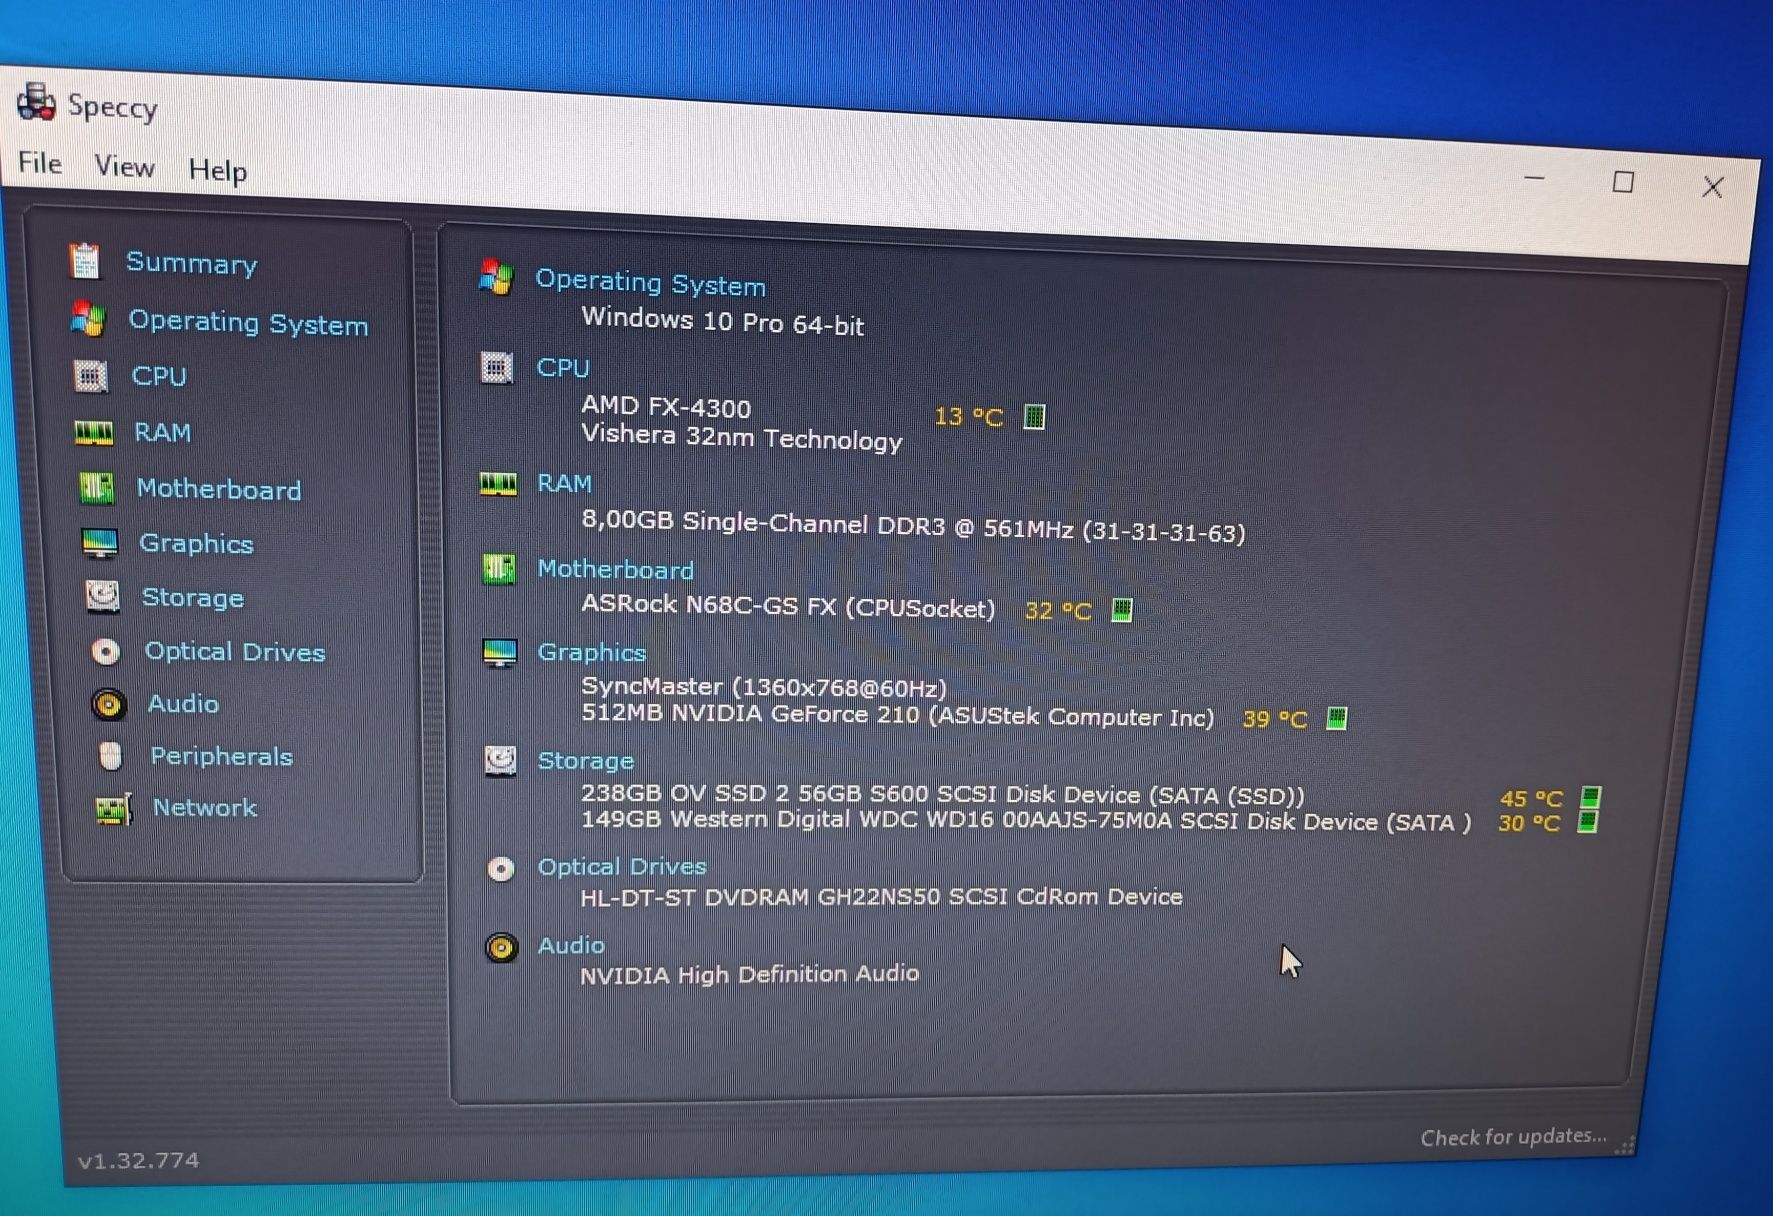Select Summary in the sidebar

pyautogui.click(x=191, y=263)
